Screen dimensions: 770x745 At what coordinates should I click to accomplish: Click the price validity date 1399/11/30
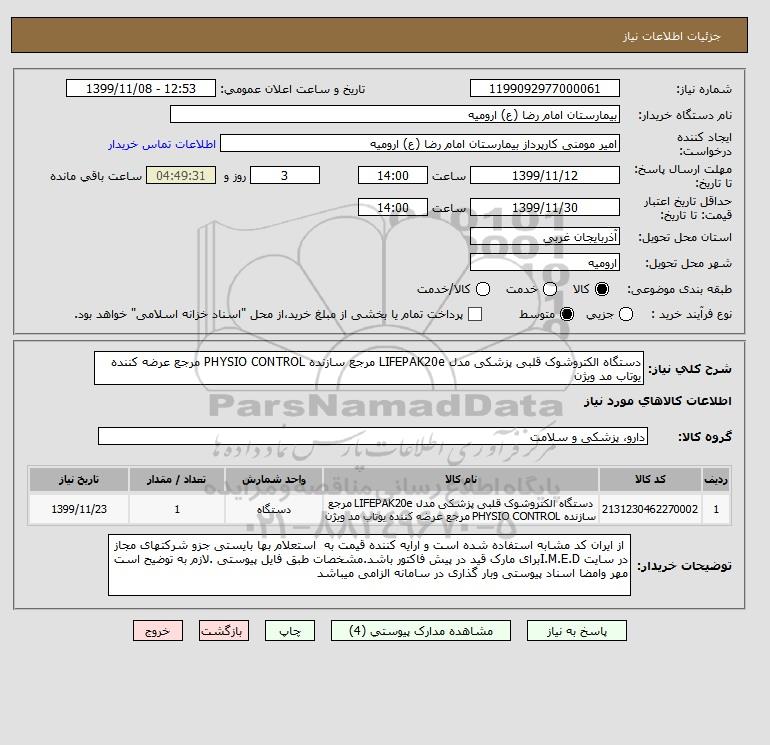coord(545,207)
